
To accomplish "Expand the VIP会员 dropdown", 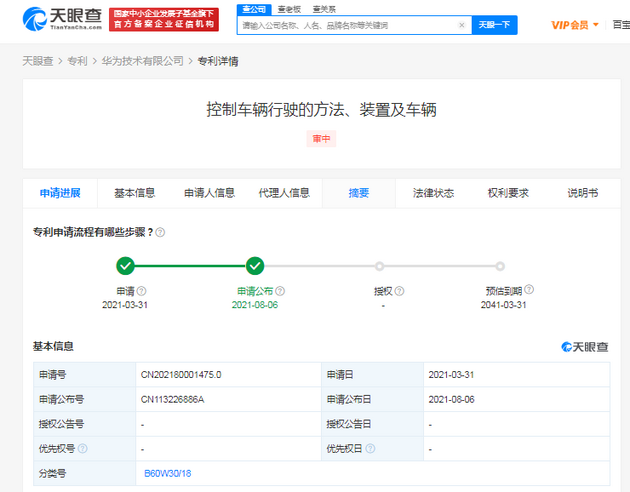I will click(x=575, y=25).
